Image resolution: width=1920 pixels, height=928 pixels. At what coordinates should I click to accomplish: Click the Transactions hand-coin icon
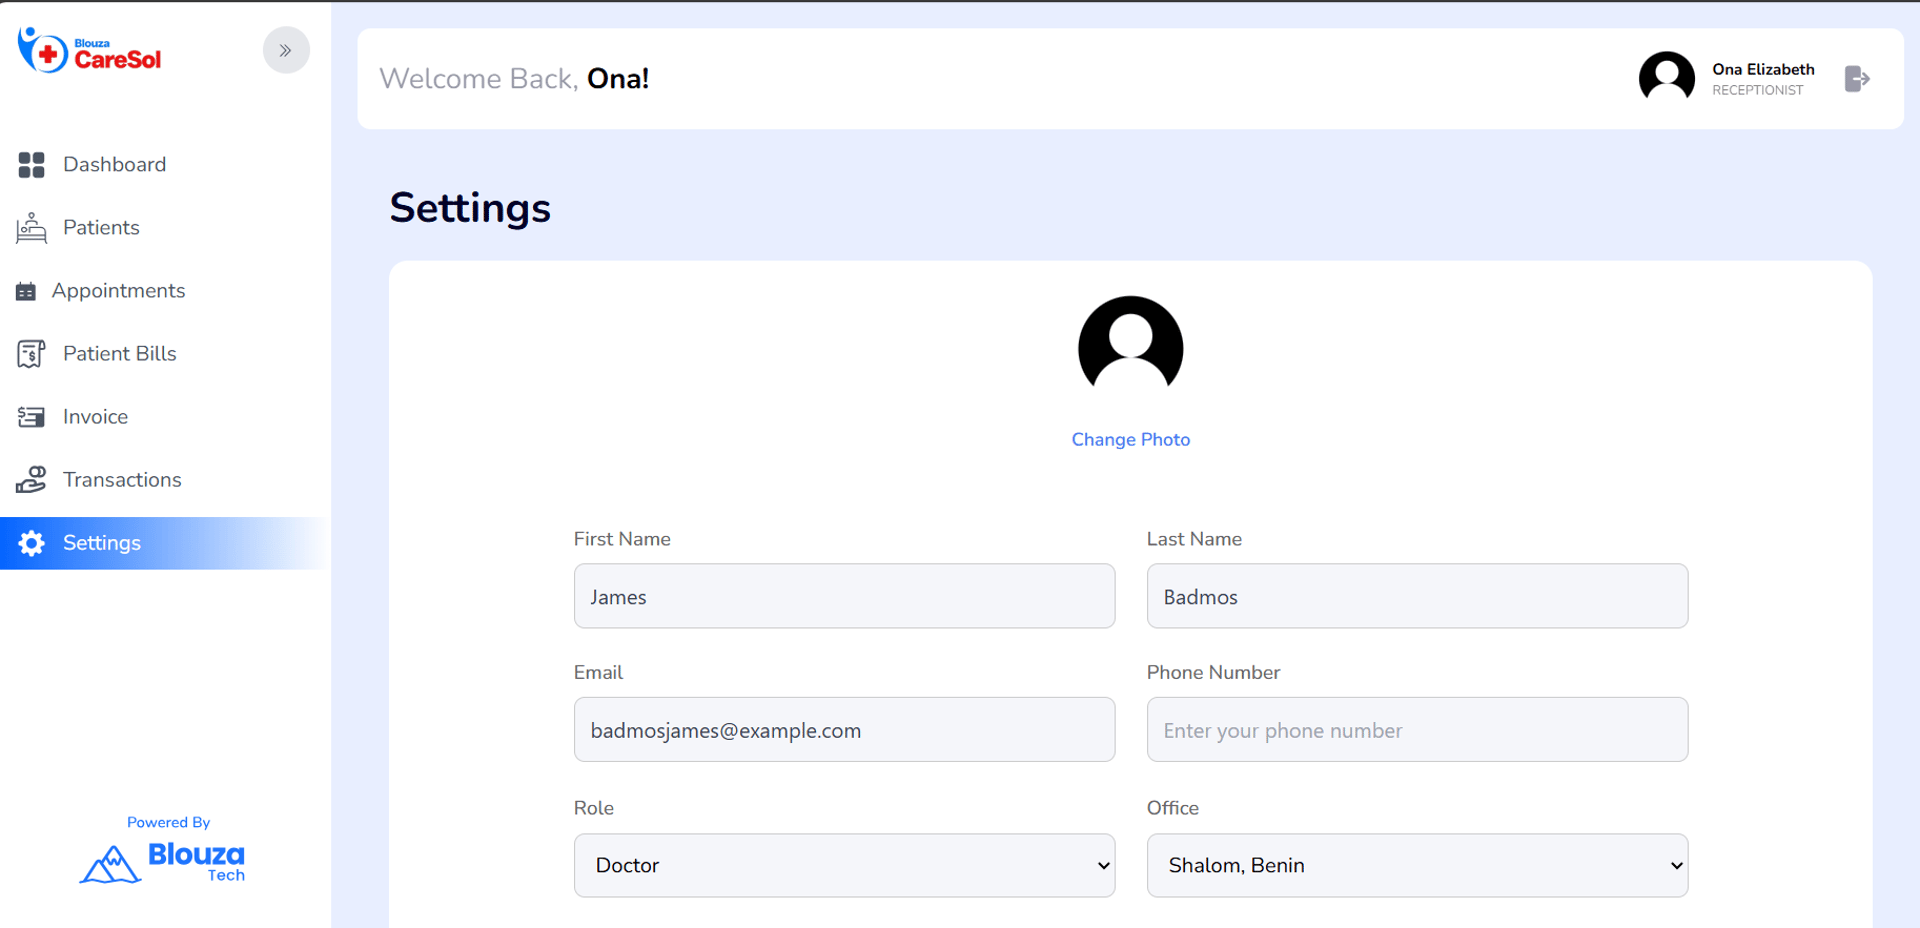click(31, 480)
